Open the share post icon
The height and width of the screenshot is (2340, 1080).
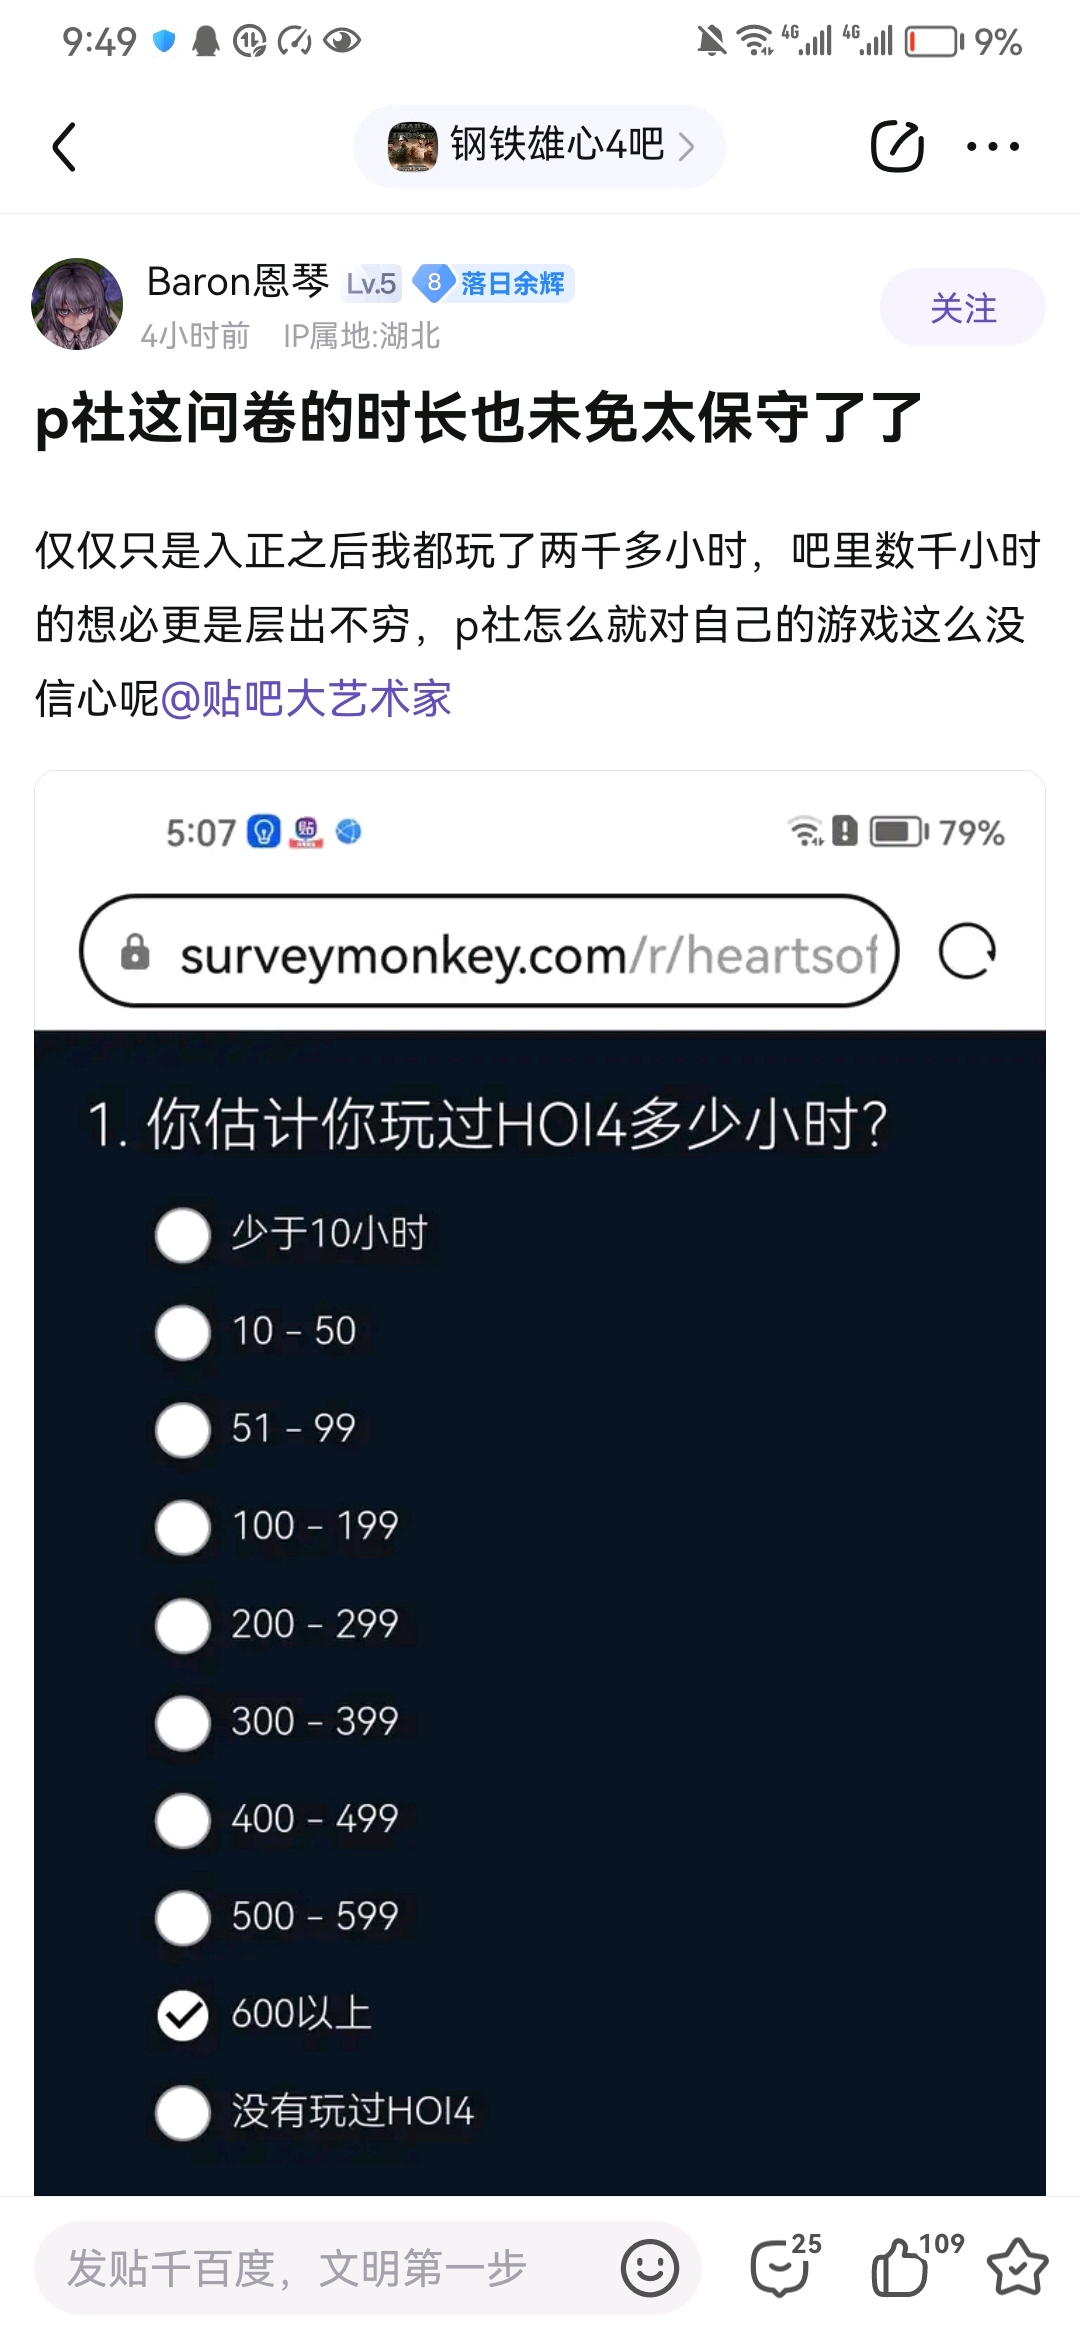click(x=897, y=146)
